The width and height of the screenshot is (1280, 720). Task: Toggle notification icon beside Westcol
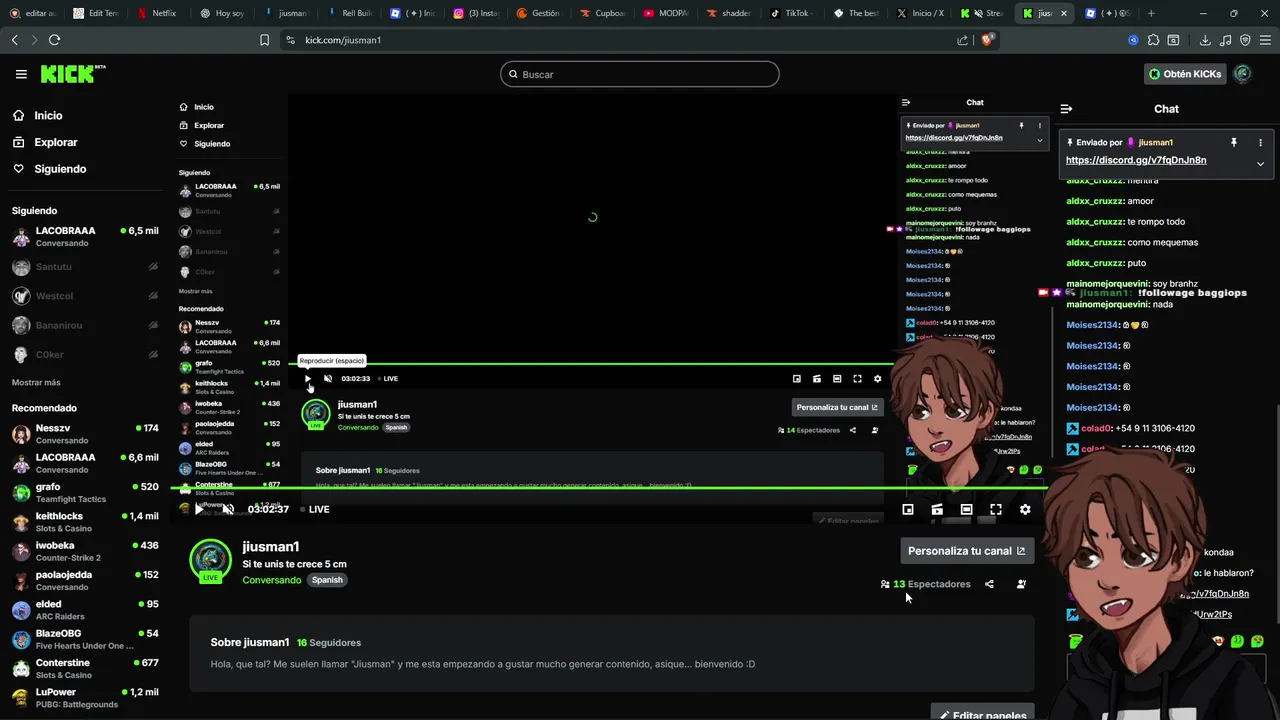pyautogui.click(x=153, y=296)
